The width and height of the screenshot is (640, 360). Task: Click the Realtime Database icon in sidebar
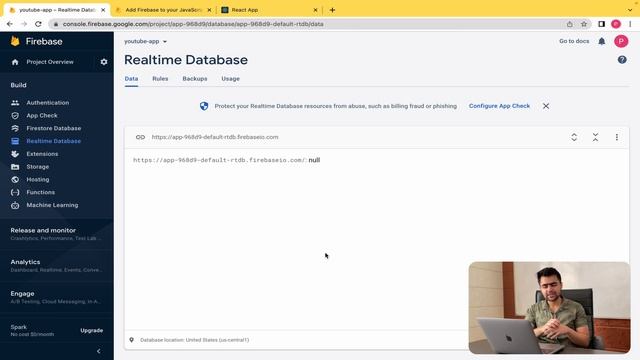click(15, 141)
